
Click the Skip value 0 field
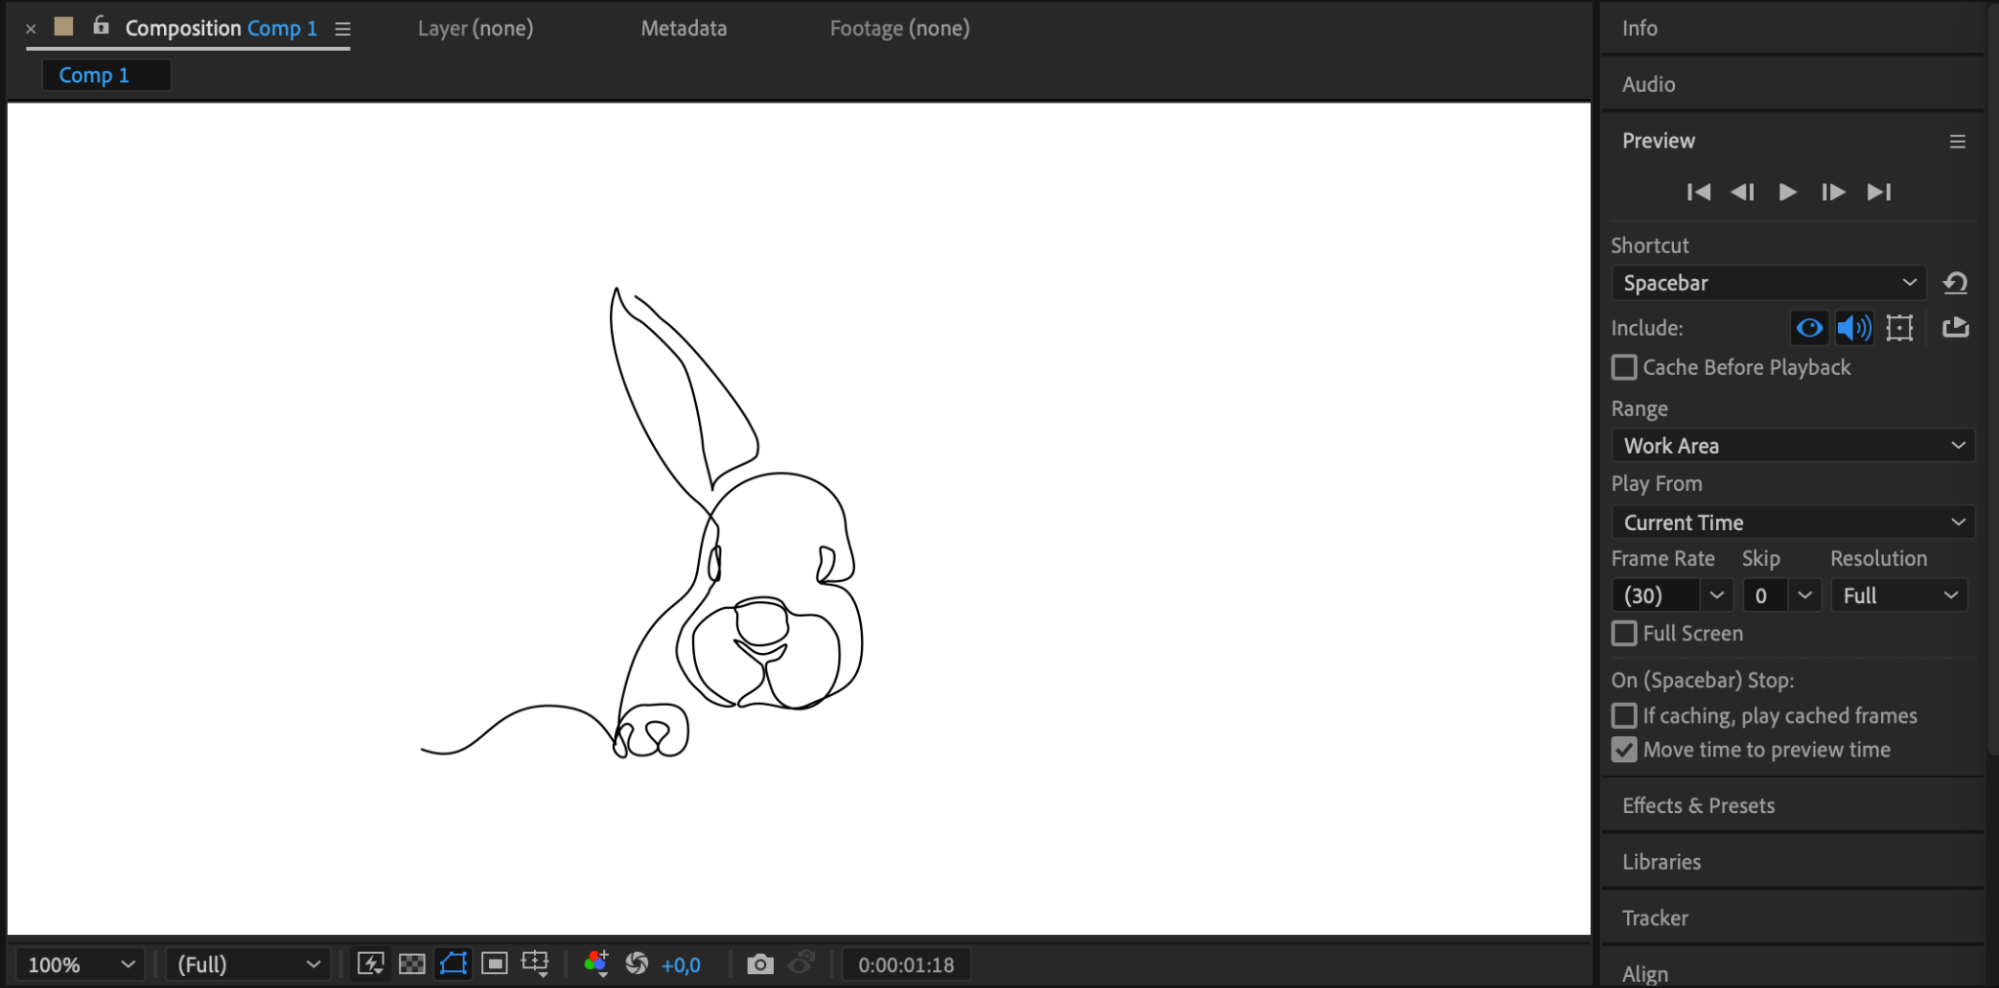coord(1765,596)
